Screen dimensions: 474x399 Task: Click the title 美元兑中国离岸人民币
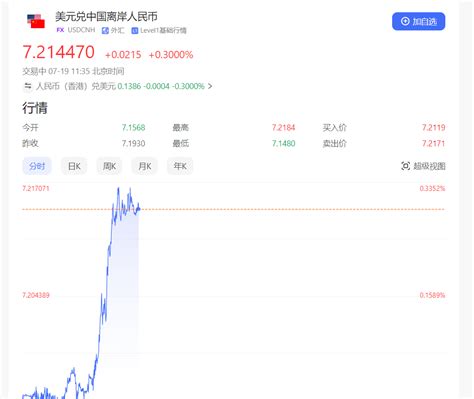[x=106, y=16]
